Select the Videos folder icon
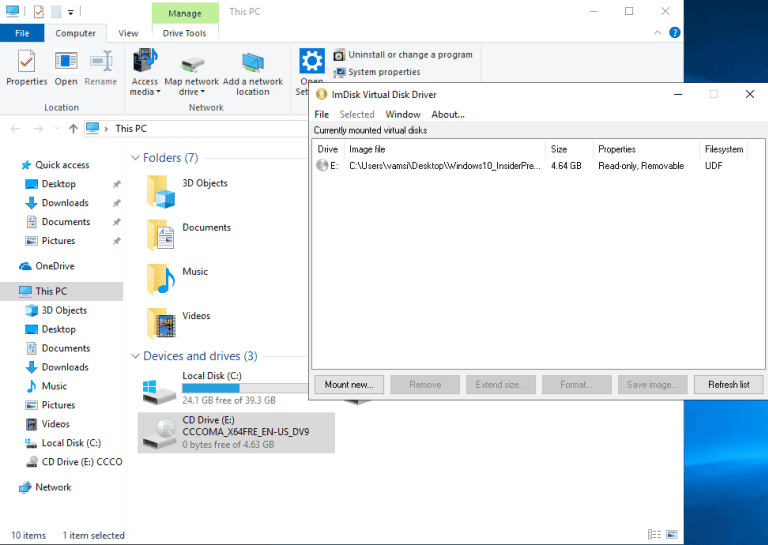The width and height of the screenshot is (768, 545). (x=161, y=323)
